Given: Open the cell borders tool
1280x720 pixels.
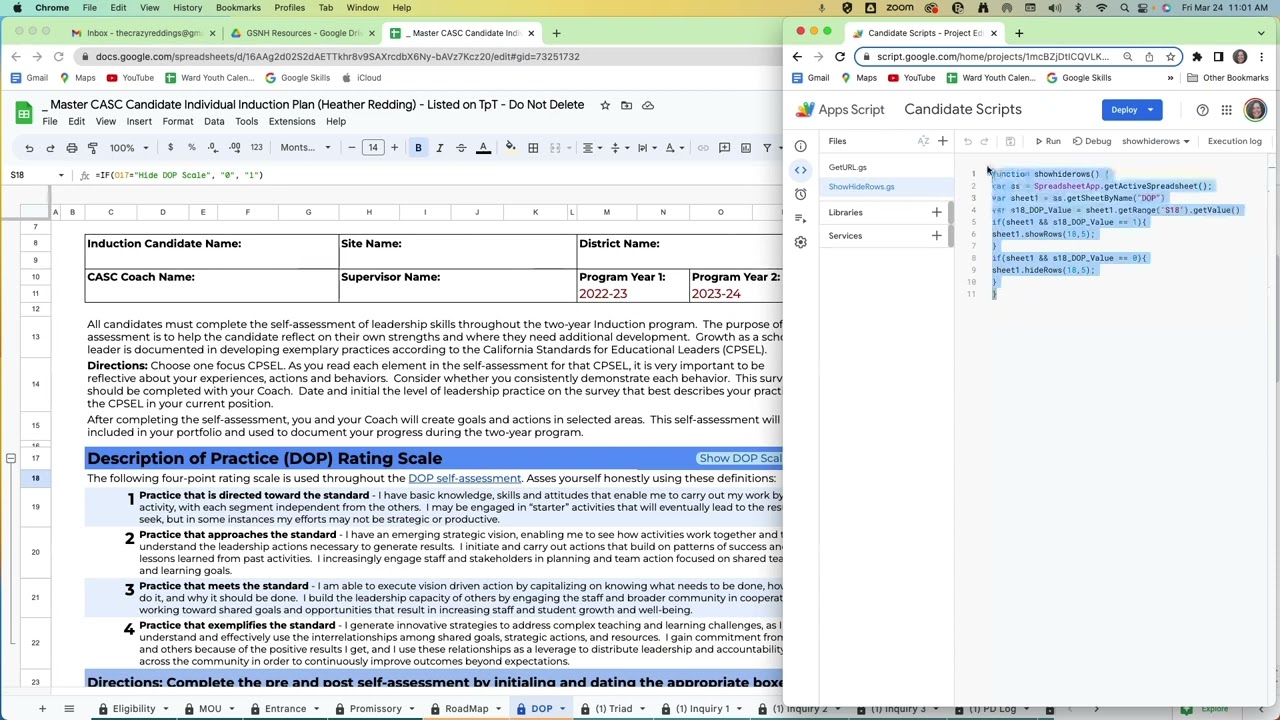Looking at the screenshot, I should point(533,148).
